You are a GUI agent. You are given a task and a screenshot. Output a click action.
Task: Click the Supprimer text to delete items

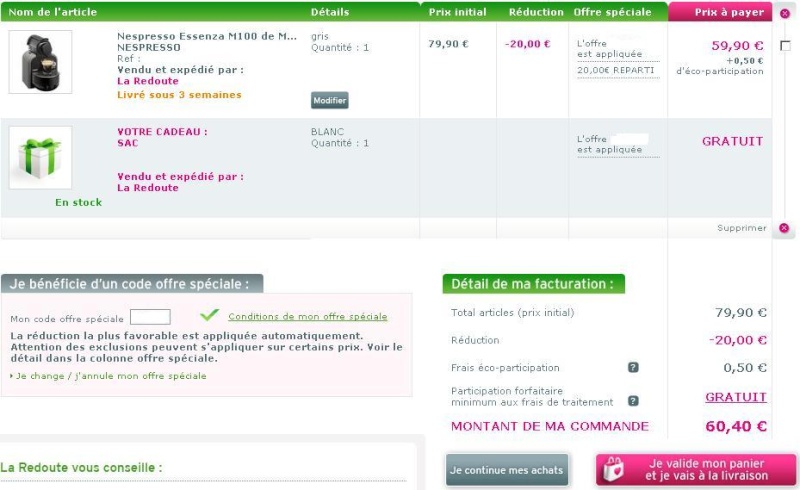[x=741, y=228]
